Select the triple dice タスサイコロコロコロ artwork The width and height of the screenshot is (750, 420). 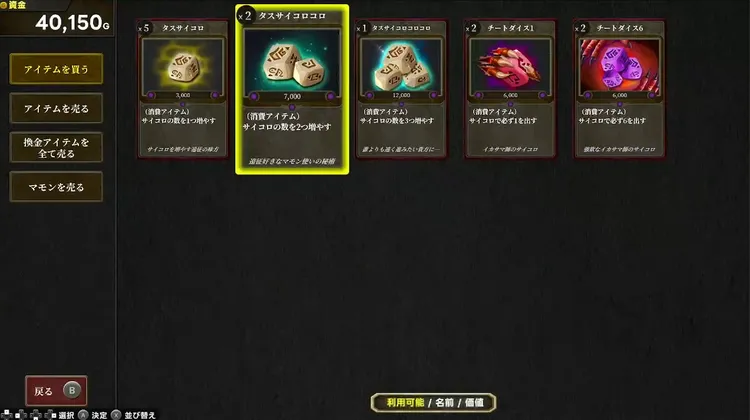point(401,65)
